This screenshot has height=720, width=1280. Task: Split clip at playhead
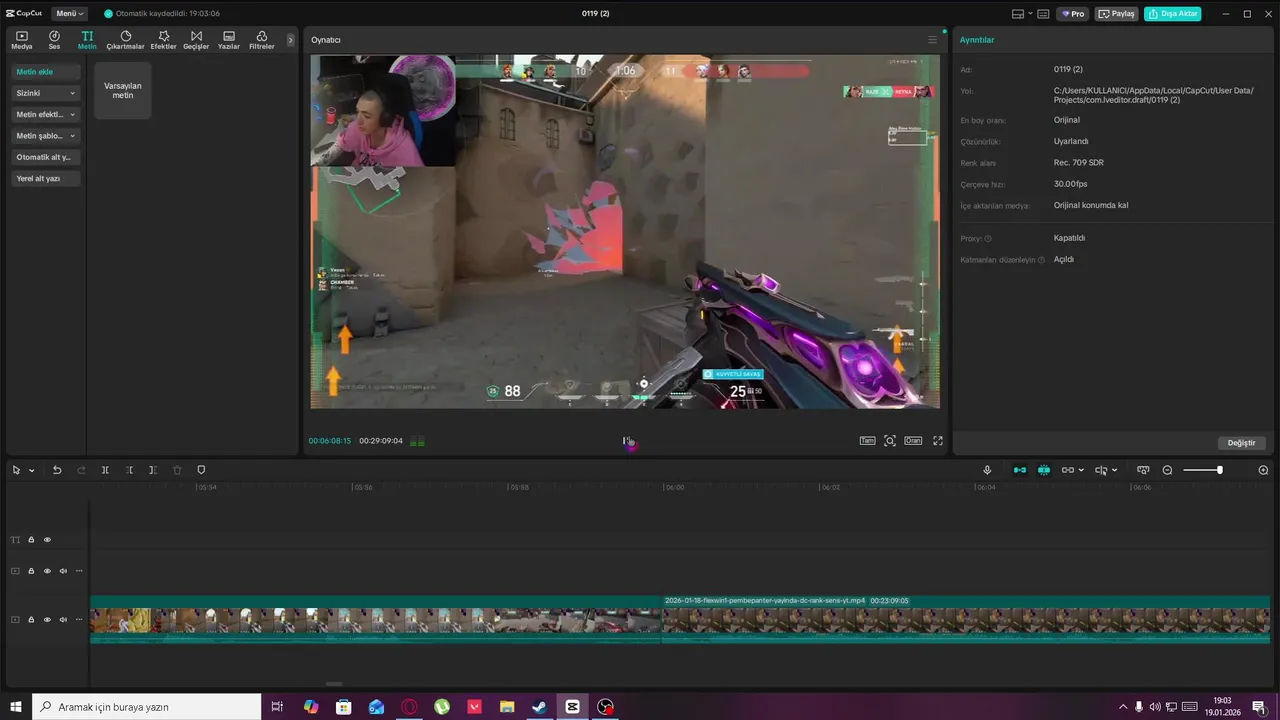[x=105, y=470]
